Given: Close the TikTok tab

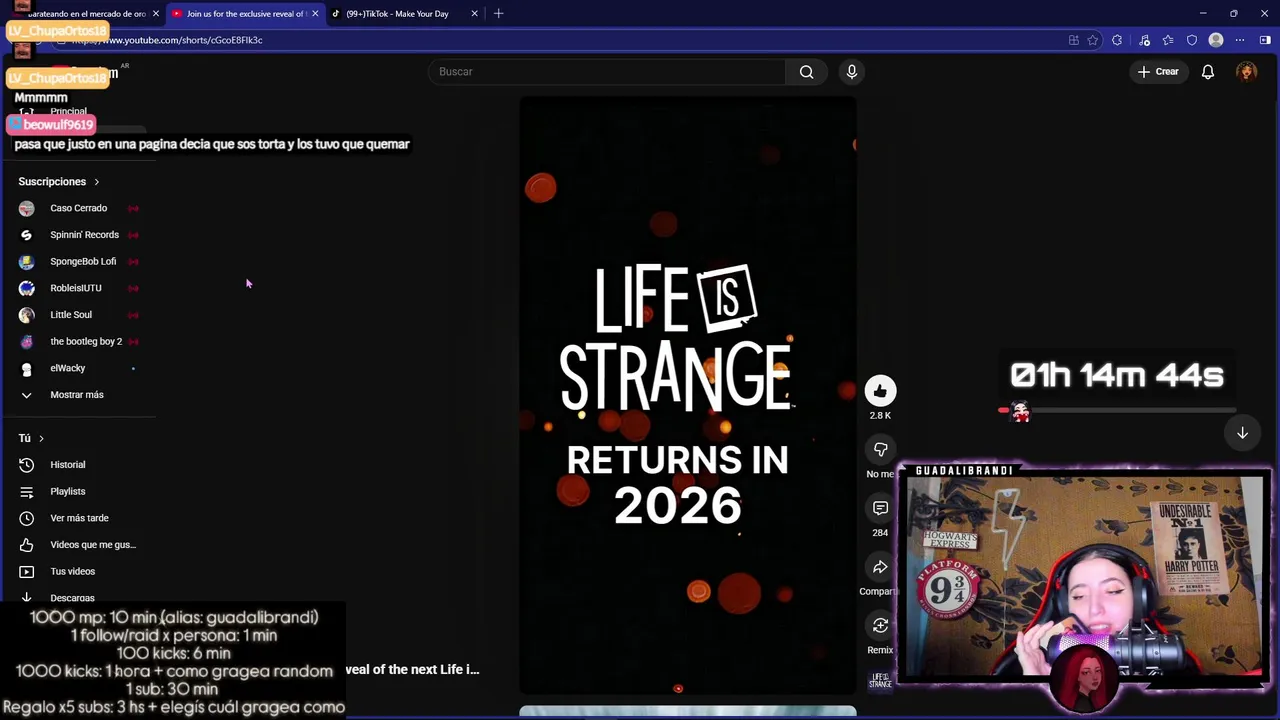Looking at the screenshot, I should [x=474, y=14].
